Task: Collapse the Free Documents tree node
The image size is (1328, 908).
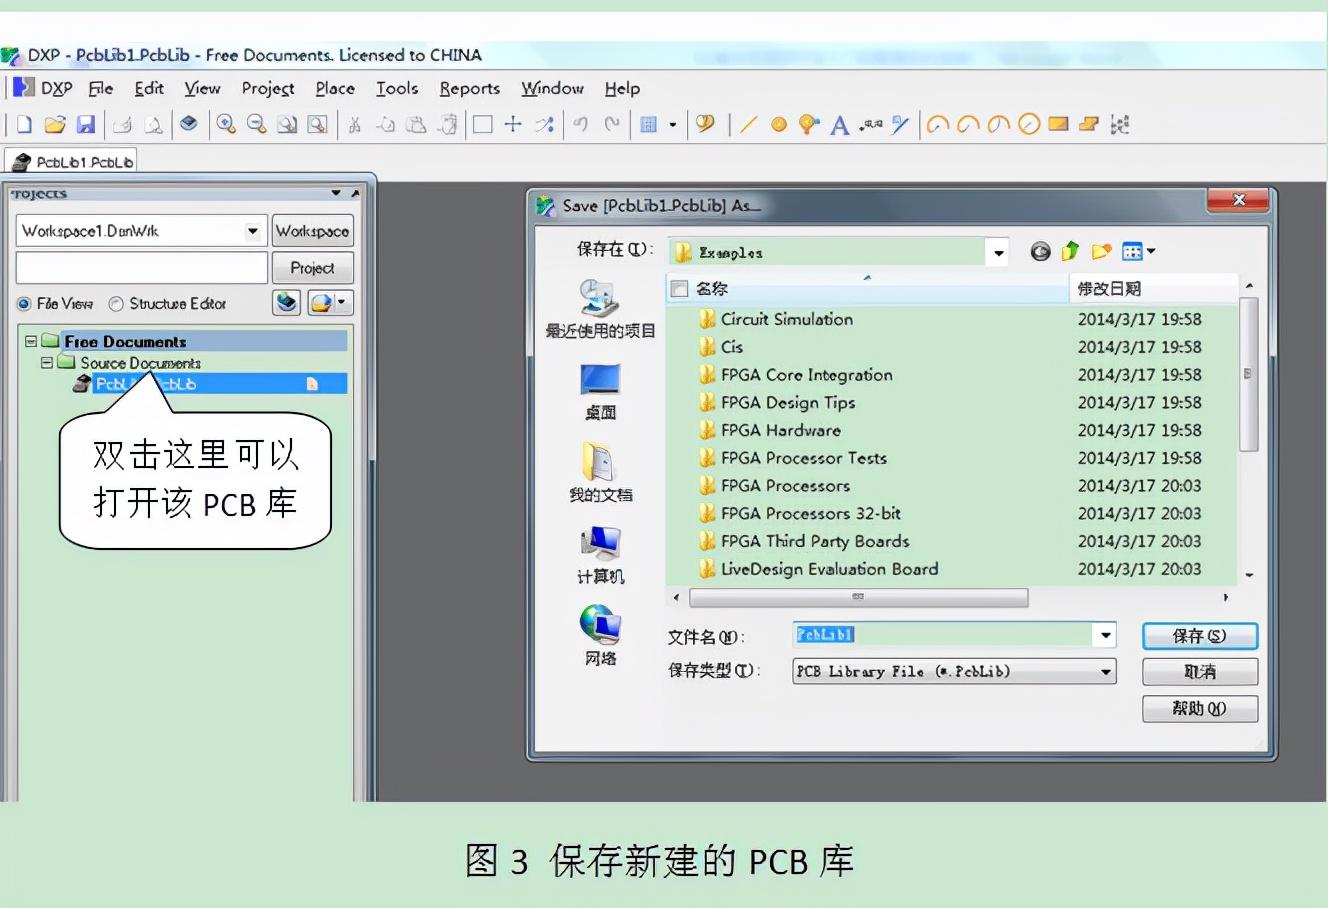Action: click(x=30, y=341)
